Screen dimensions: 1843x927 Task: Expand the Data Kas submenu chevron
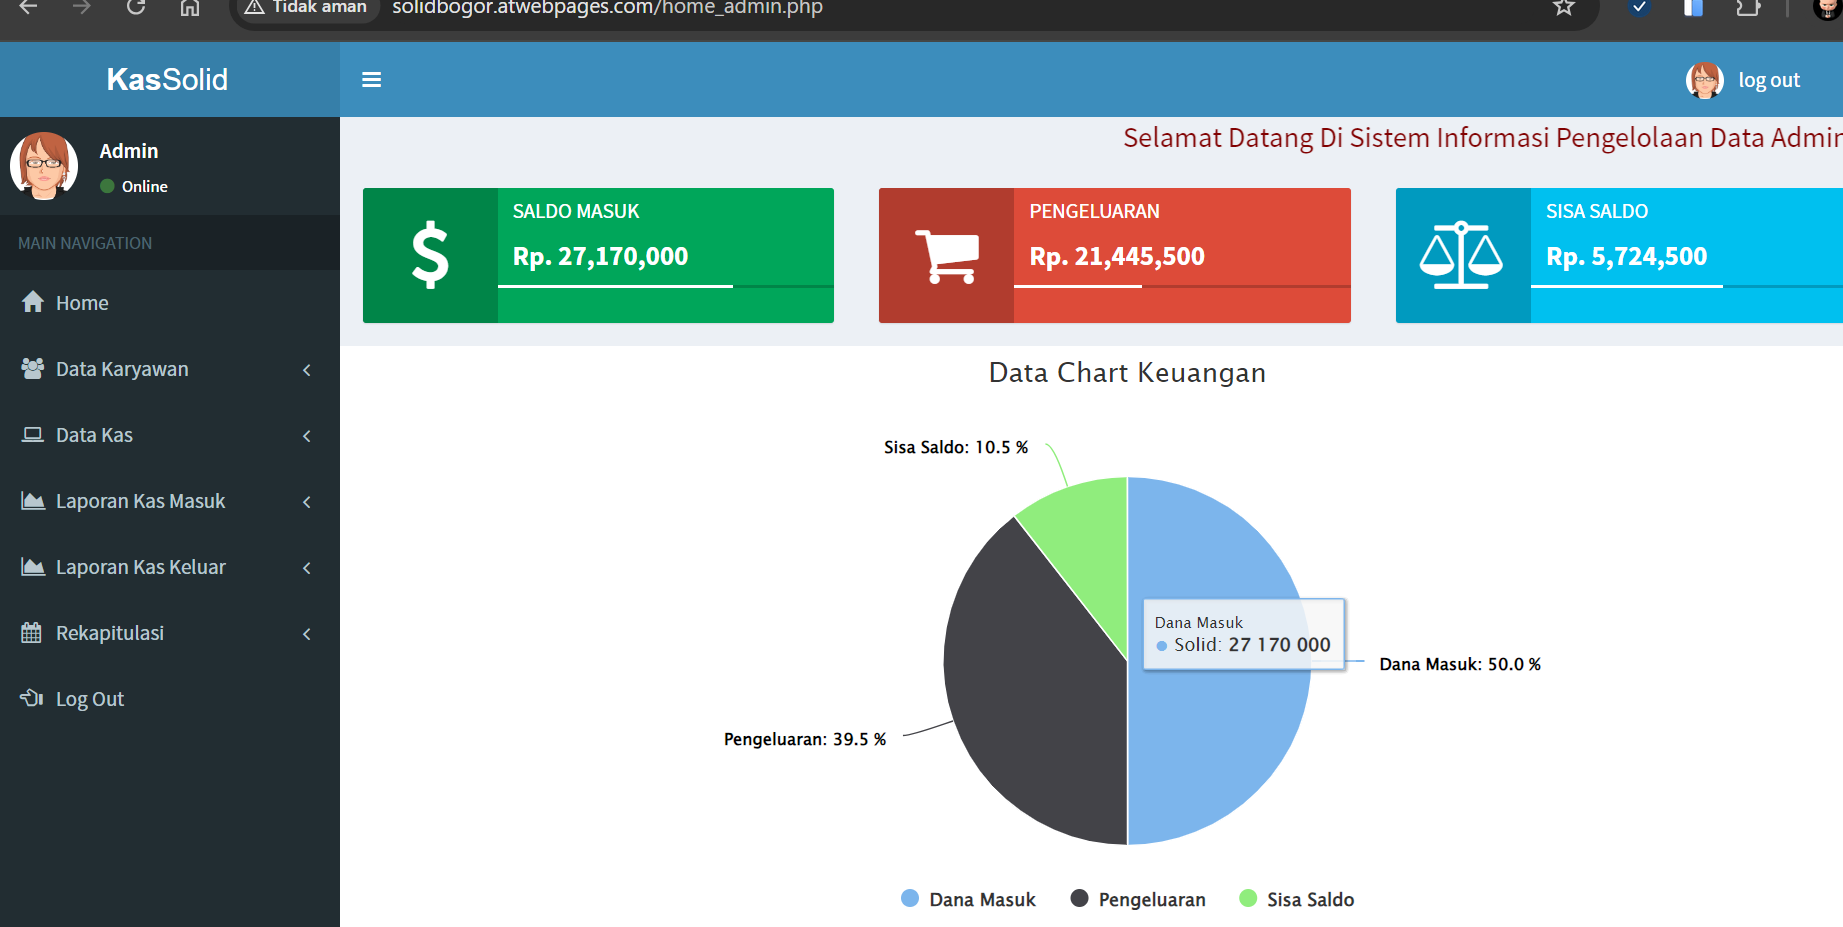point(307,436)
